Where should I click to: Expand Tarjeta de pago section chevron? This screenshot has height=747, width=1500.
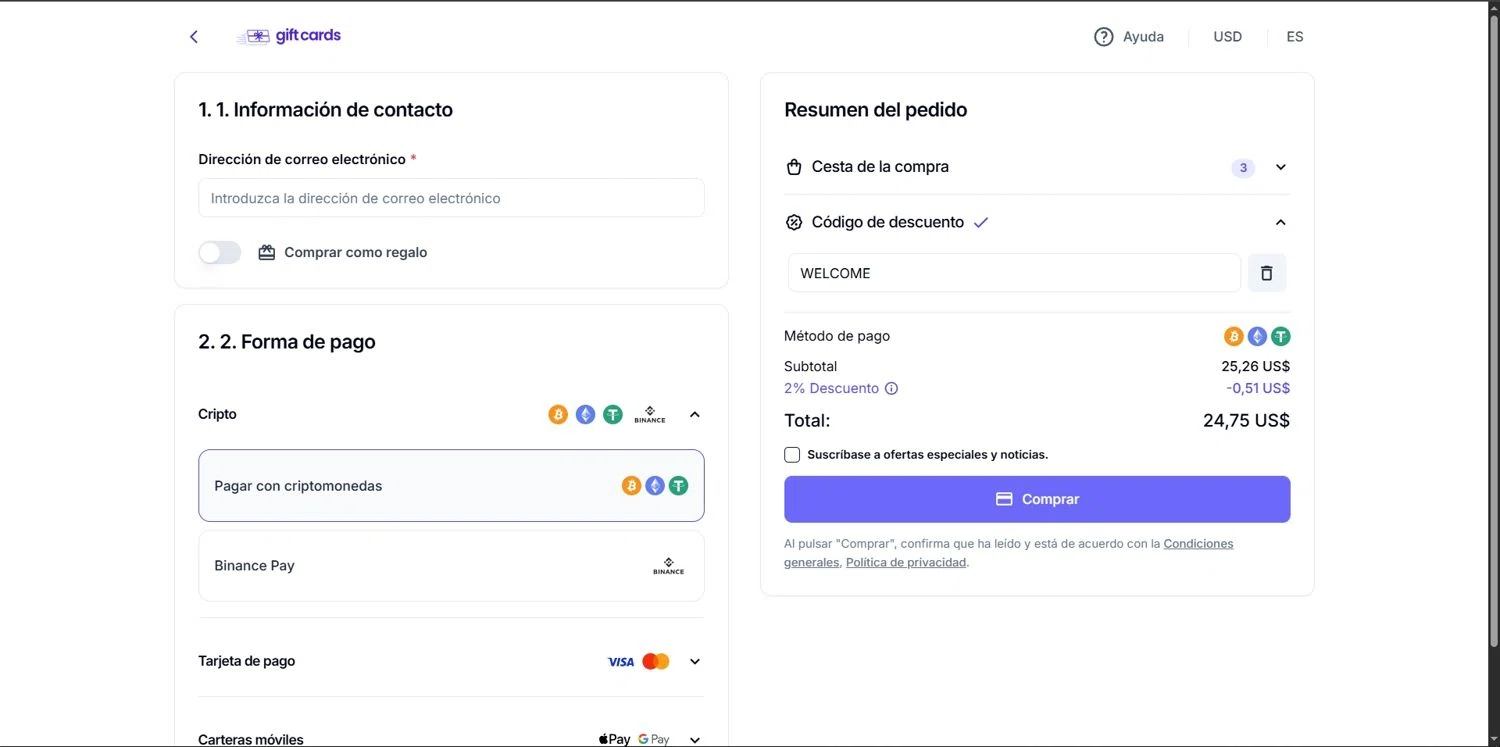coord(695,661)
